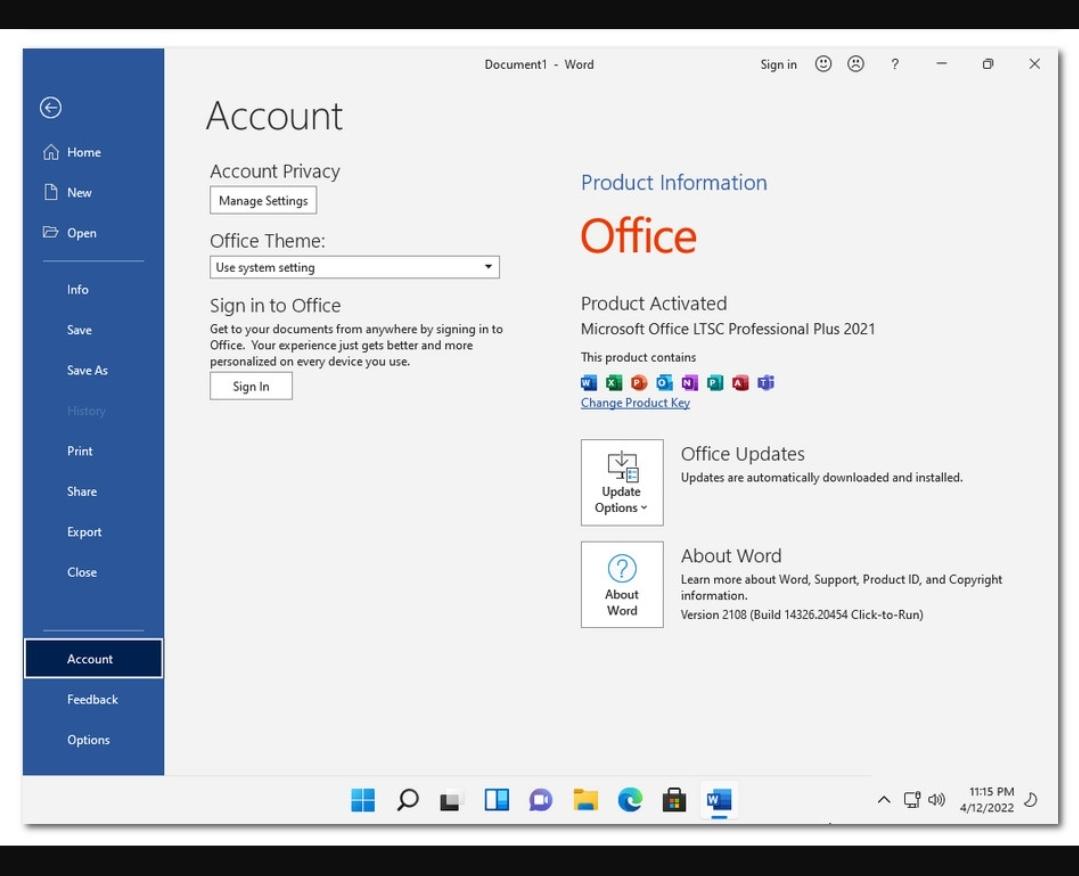Click Sign in on the title bar
Viewport: 1079px width, 876px height.
click(778, 64)
